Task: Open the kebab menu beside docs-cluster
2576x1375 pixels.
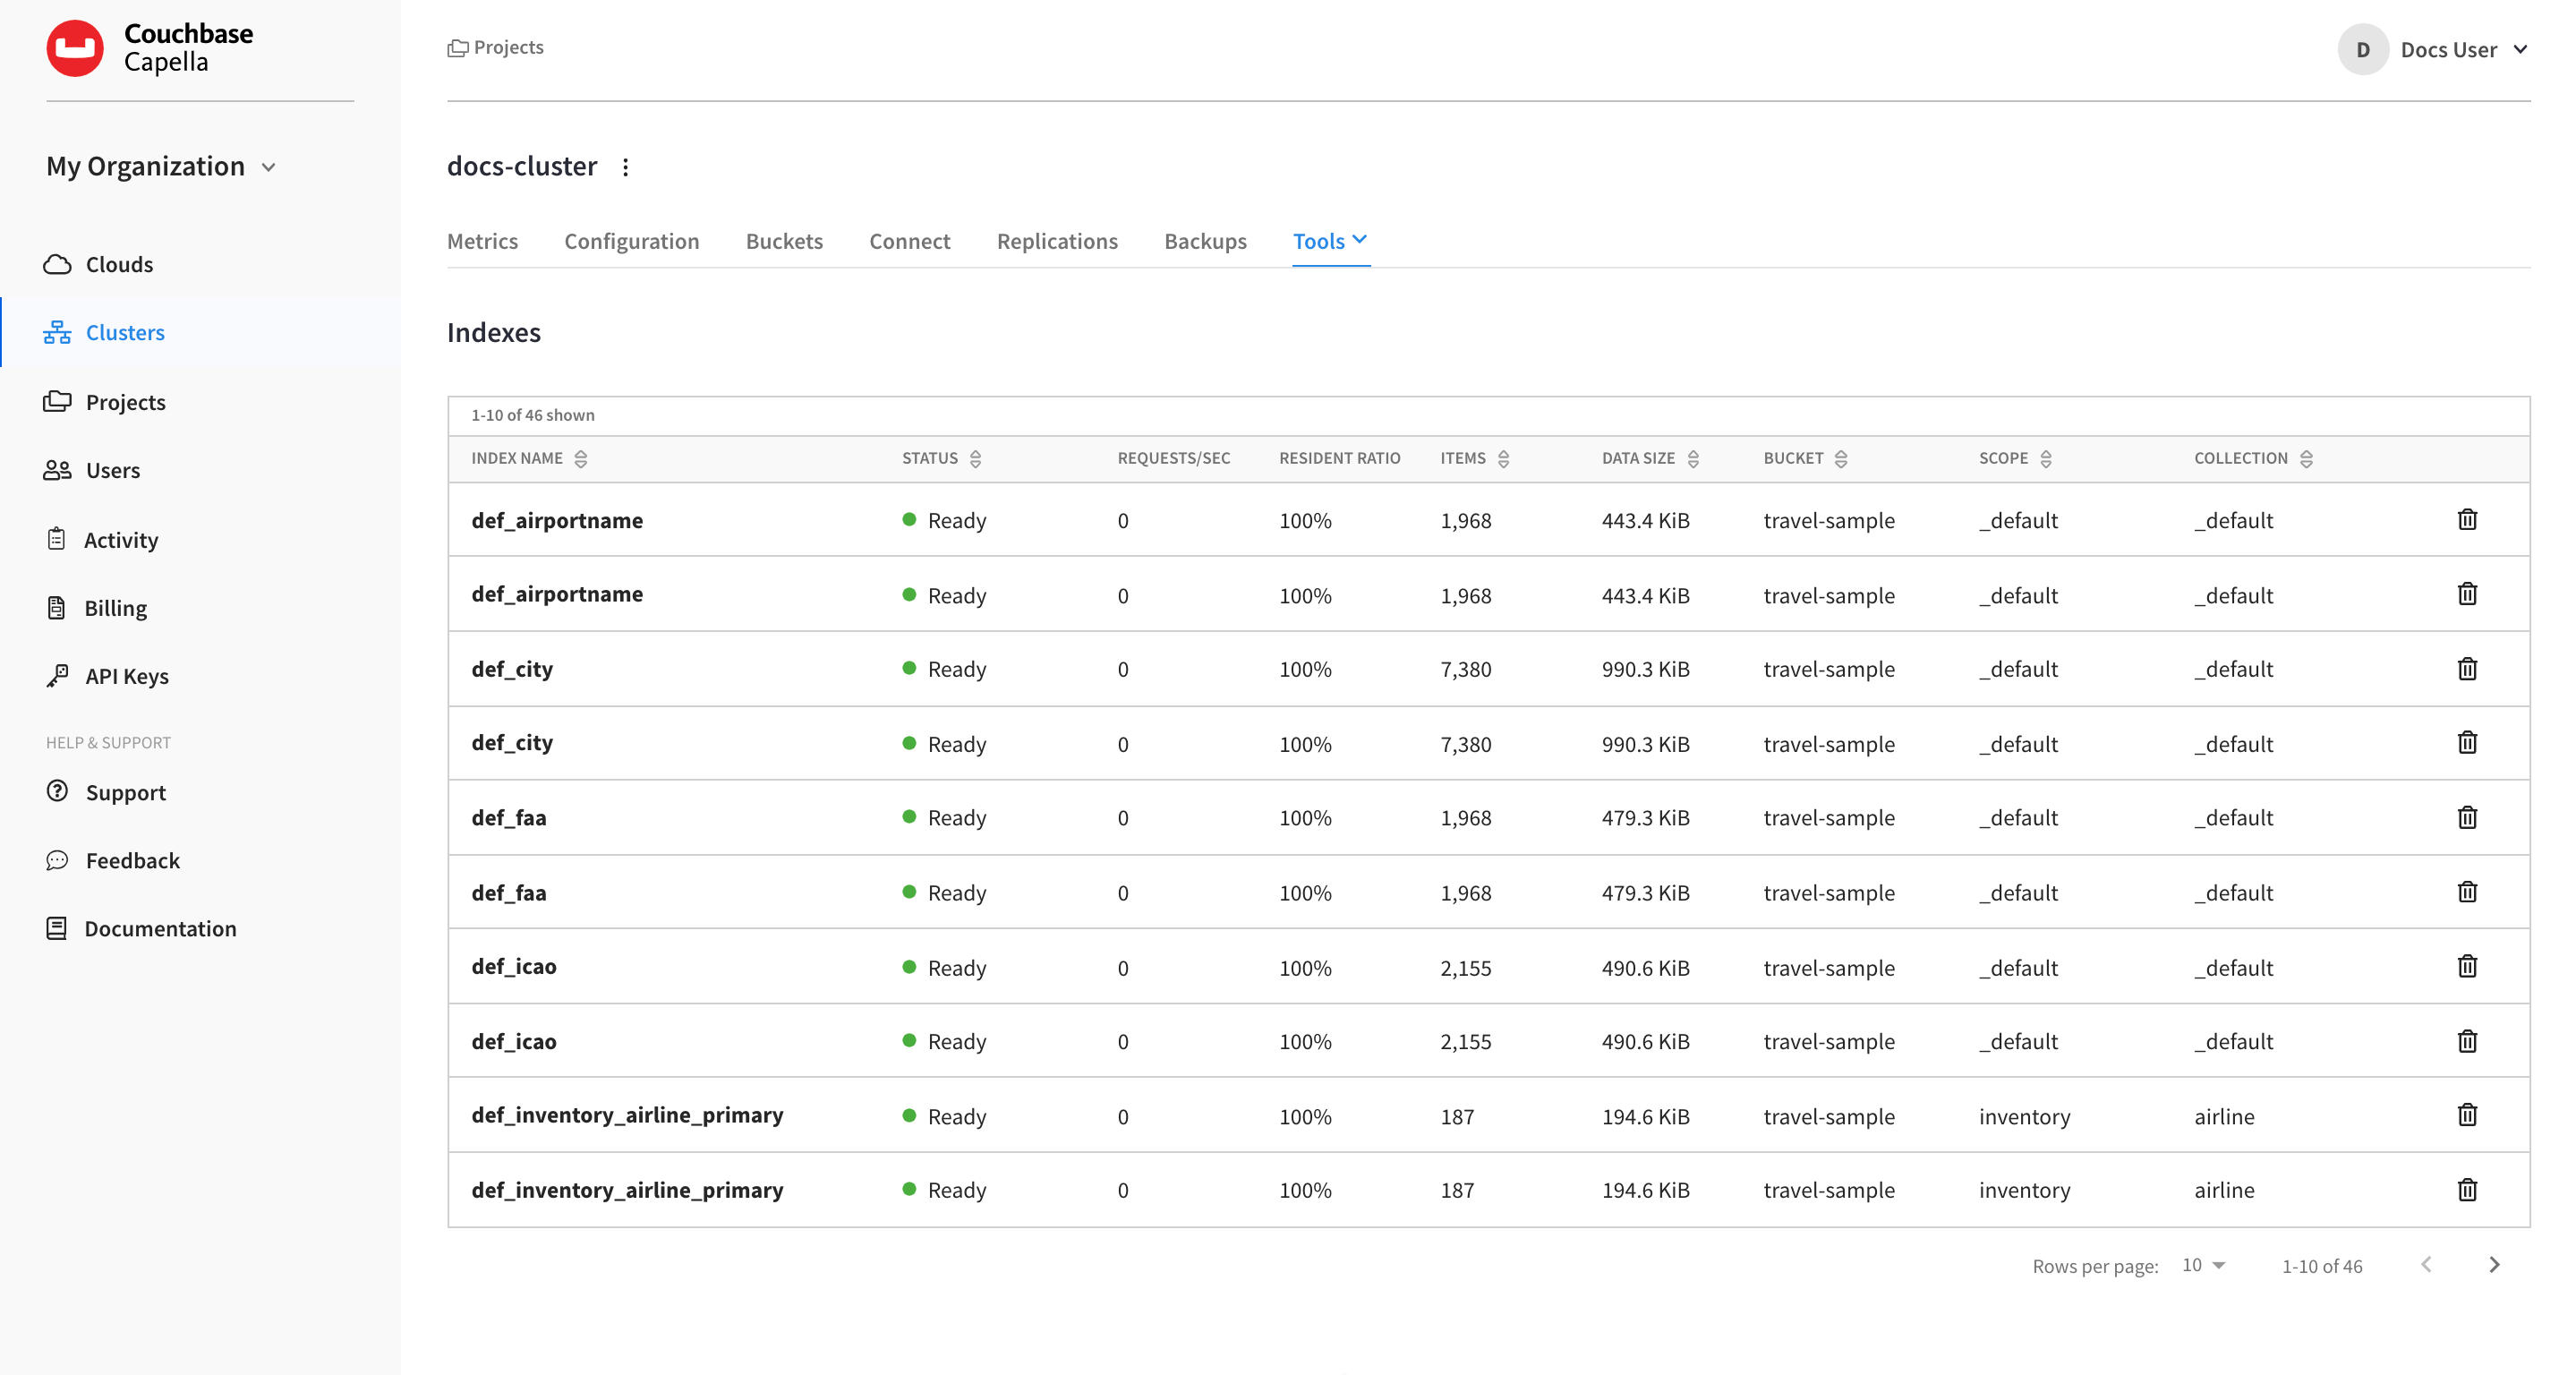Action: click(625, 166)
